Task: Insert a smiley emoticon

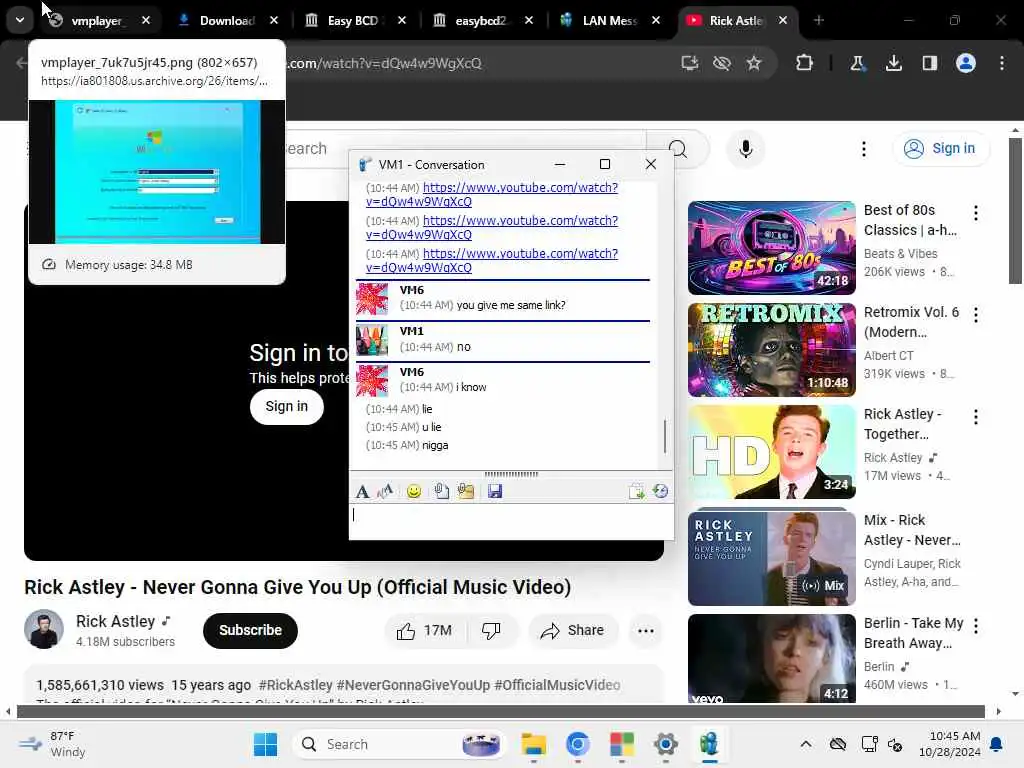Action: [413, 491]
